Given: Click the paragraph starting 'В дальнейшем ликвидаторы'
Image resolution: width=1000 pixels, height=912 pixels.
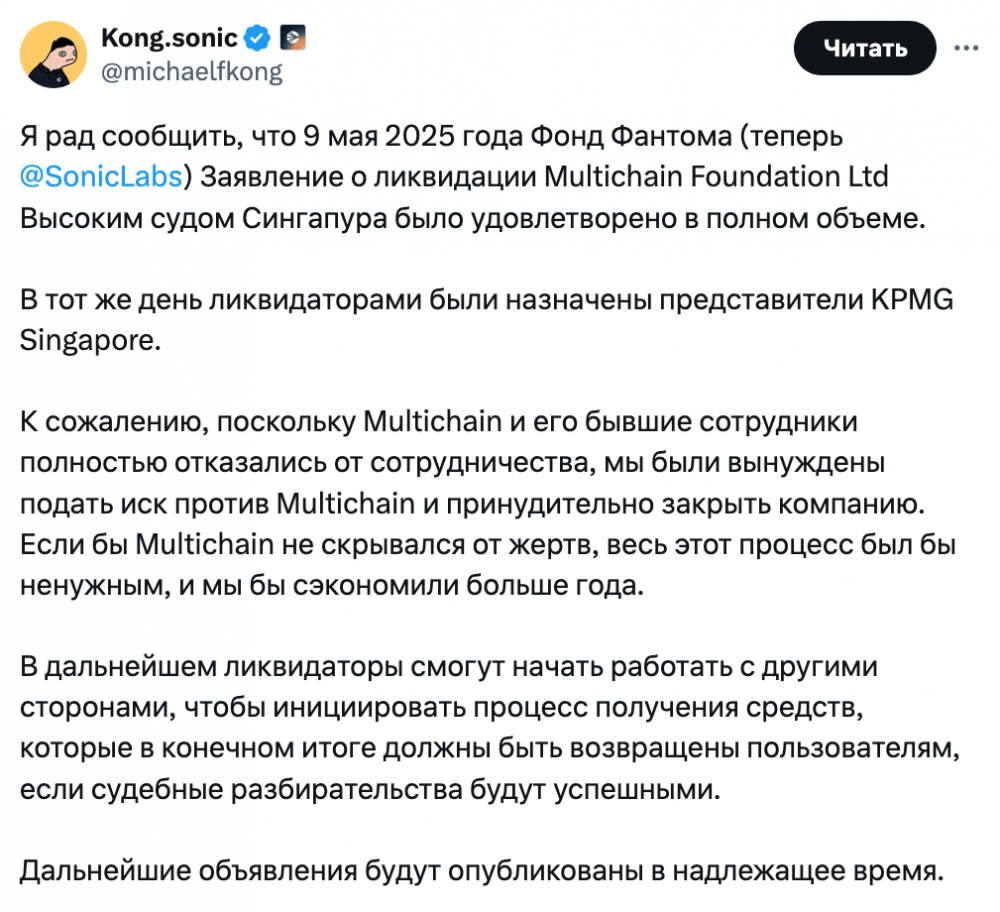Looking at the screenshot, I should click(490, 728).
